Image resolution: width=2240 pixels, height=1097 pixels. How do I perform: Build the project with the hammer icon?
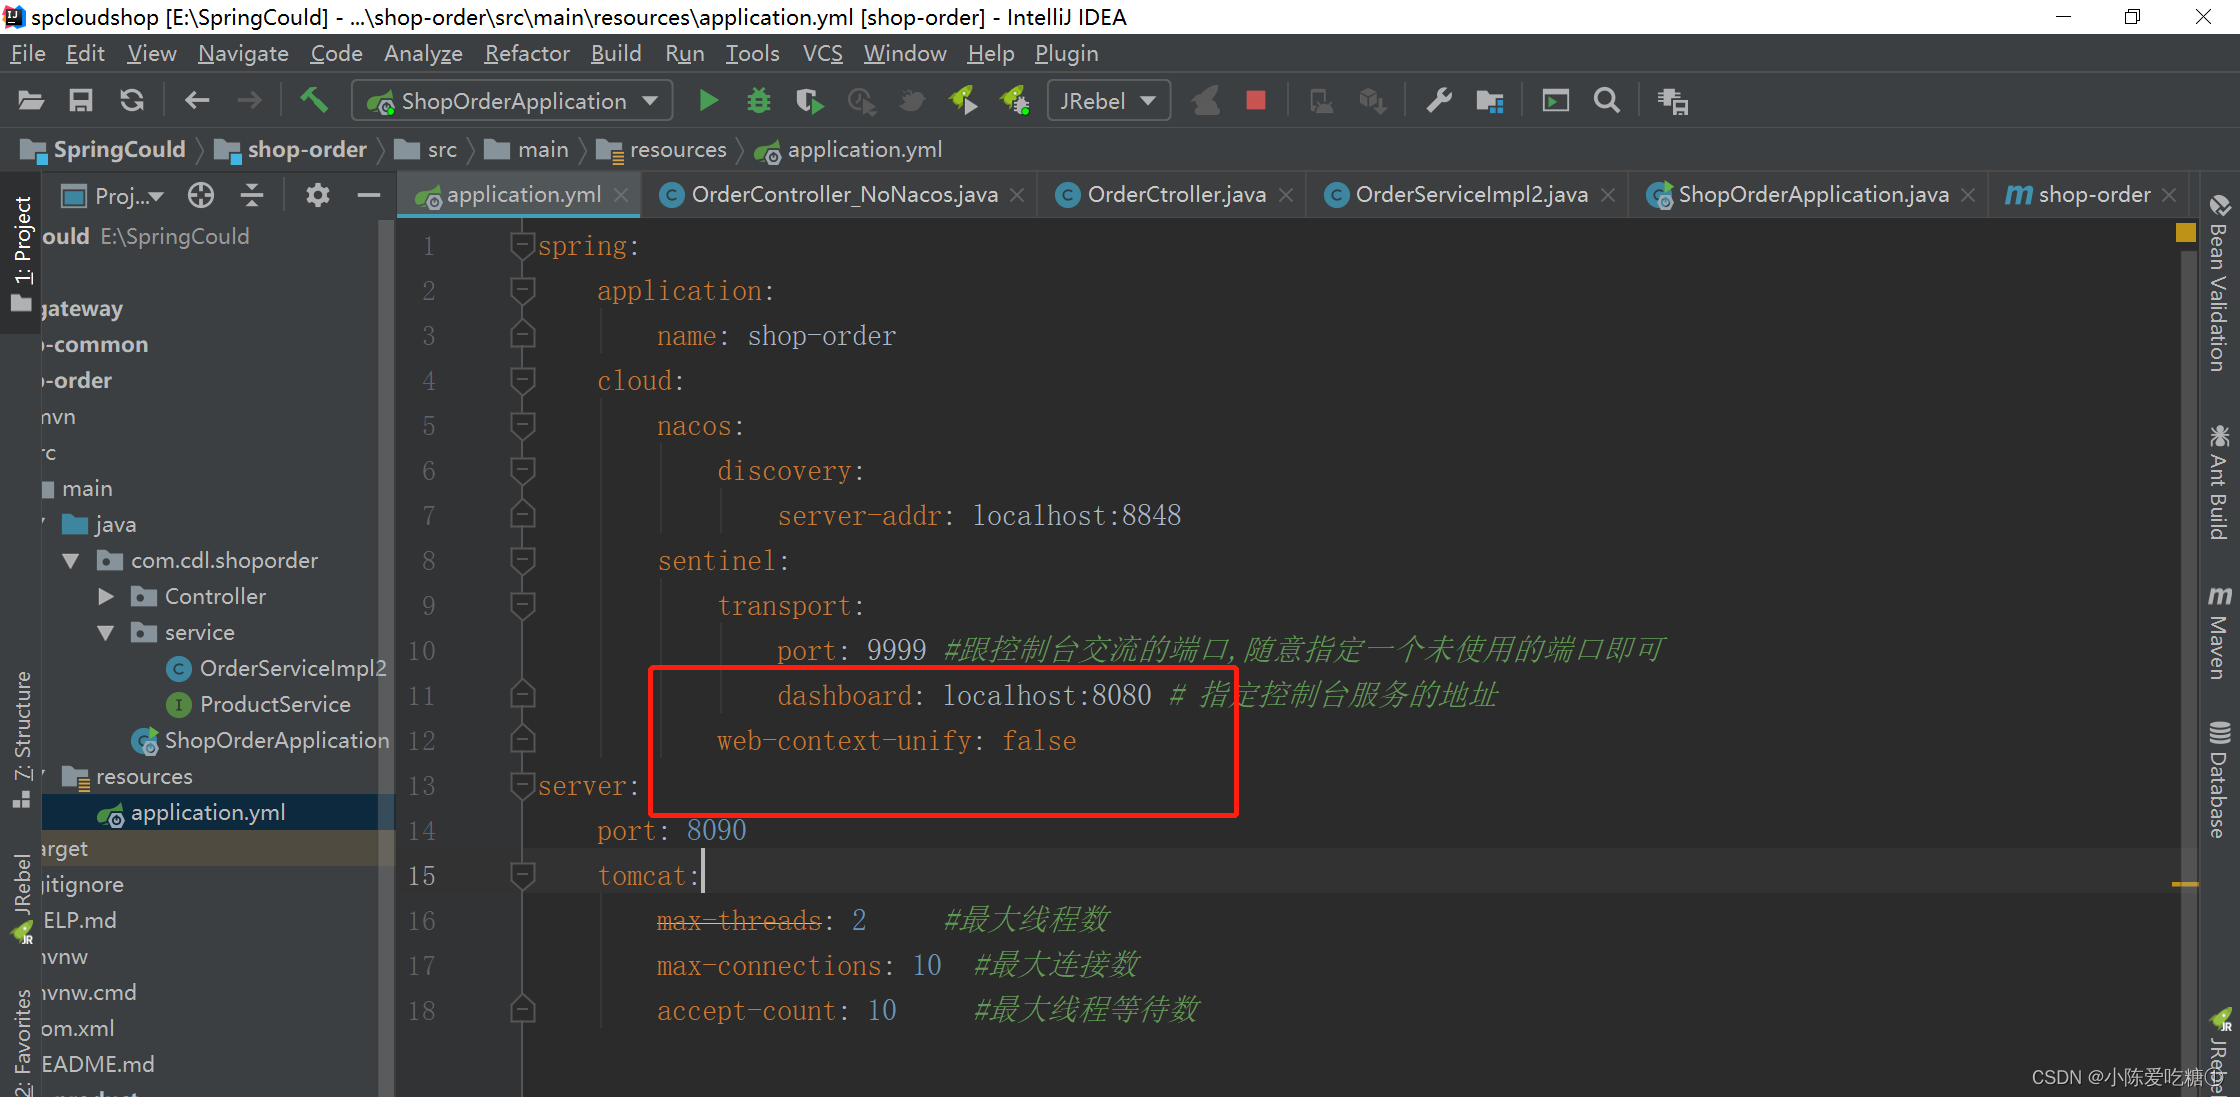(x=314, y=100)
